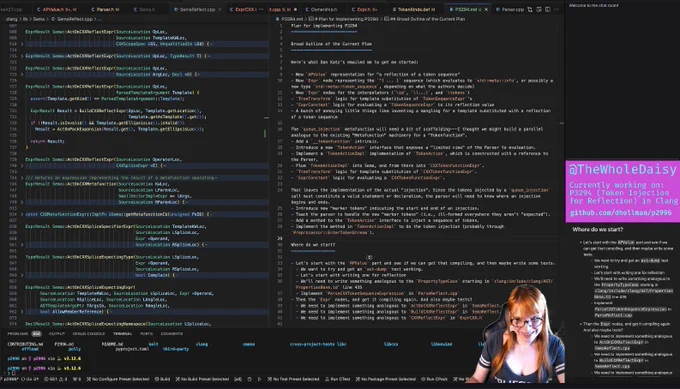Open the COMMENTS panel tab

click(172, 333)
